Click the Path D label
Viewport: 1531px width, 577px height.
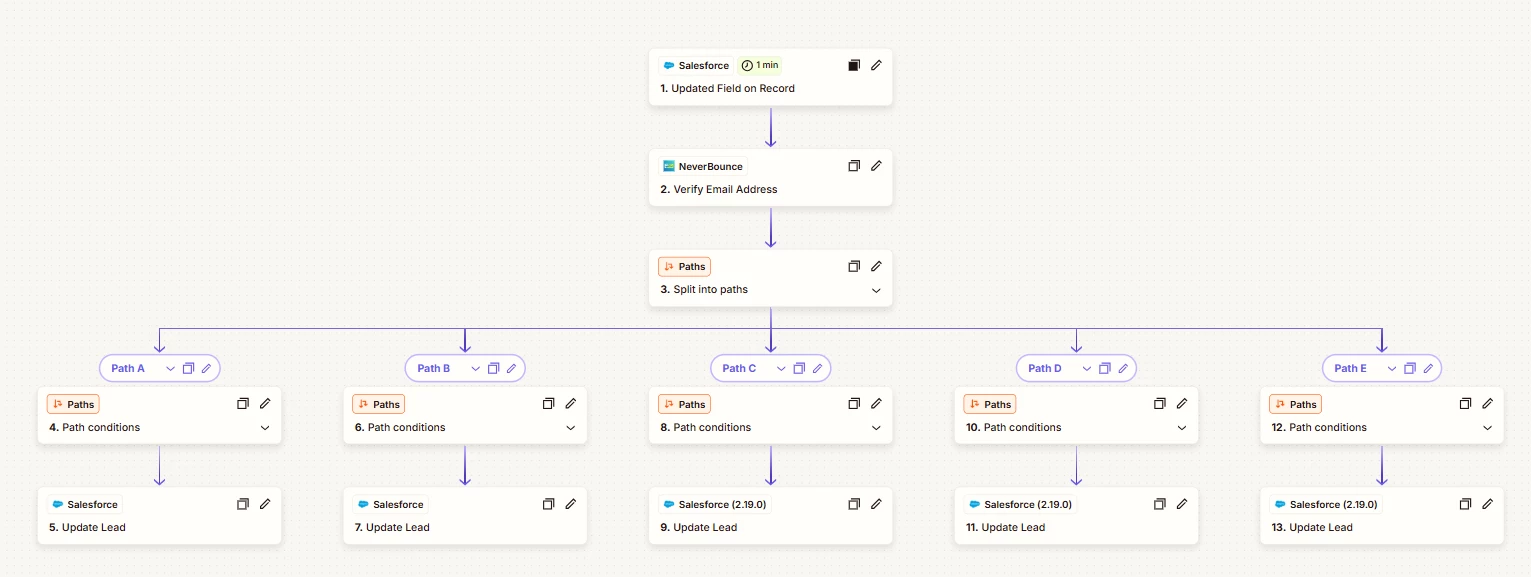click(1045, 368)
